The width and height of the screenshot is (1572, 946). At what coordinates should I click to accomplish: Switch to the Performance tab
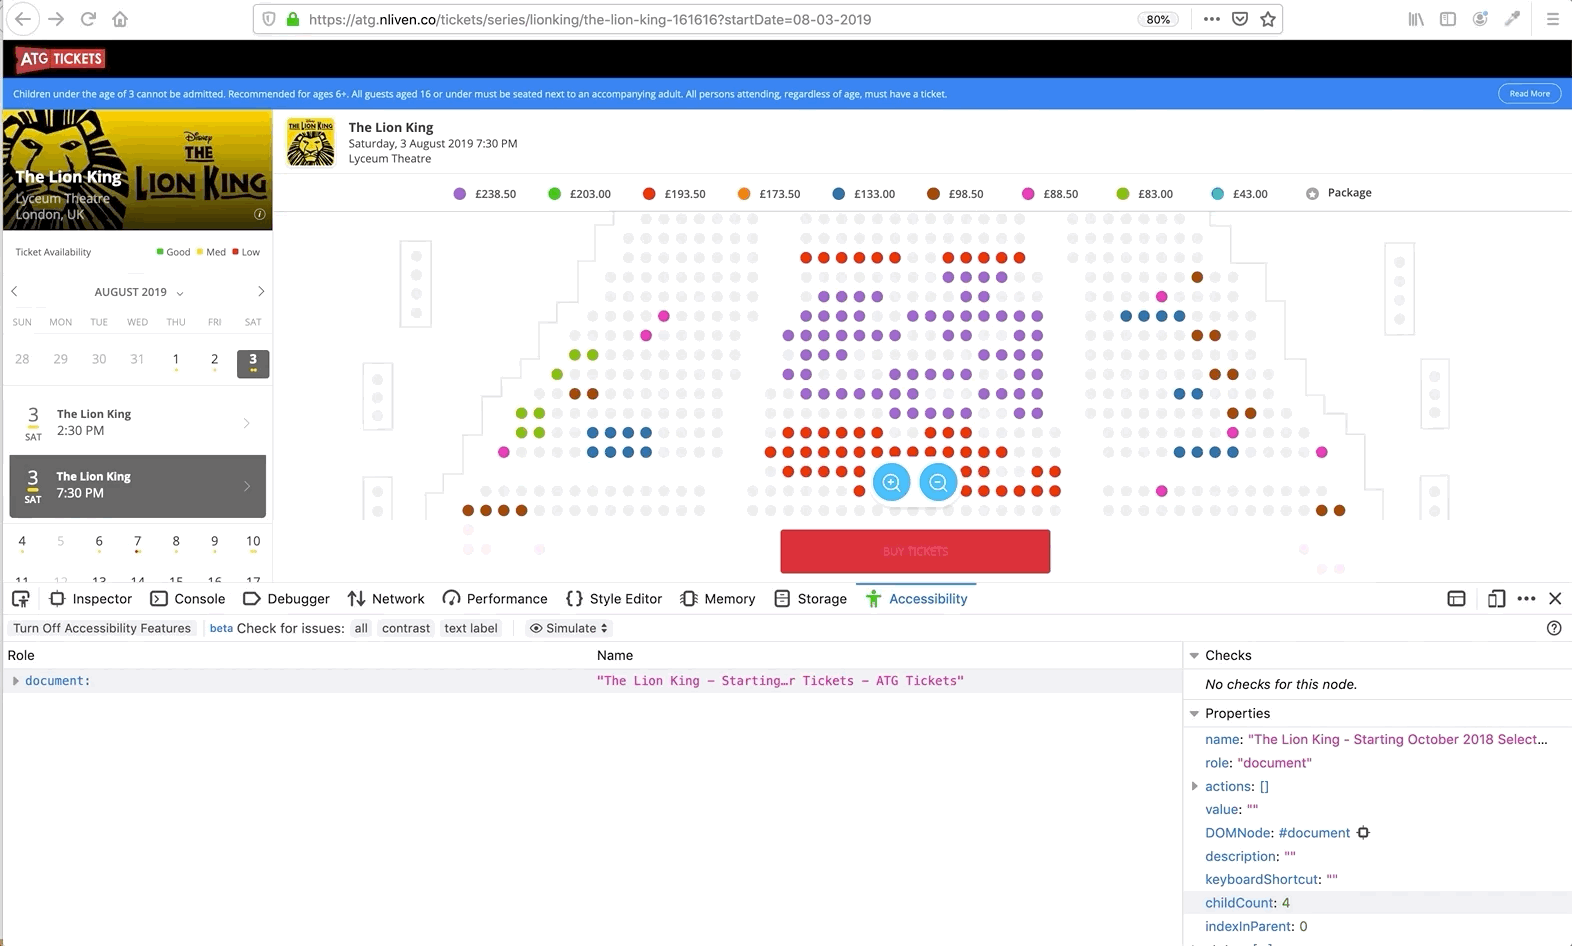tap(495, 599)
